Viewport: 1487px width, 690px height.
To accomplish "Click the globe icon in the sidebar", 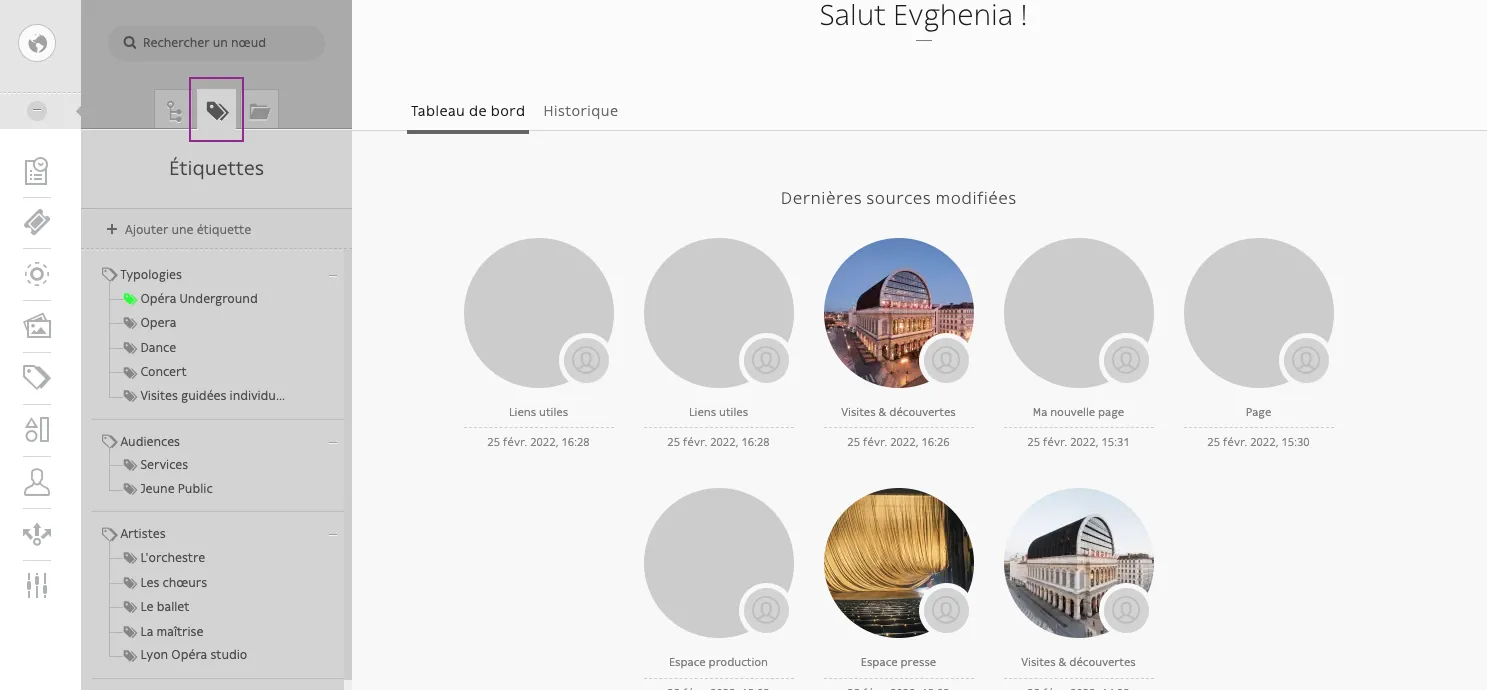I will tap(37, 43).
